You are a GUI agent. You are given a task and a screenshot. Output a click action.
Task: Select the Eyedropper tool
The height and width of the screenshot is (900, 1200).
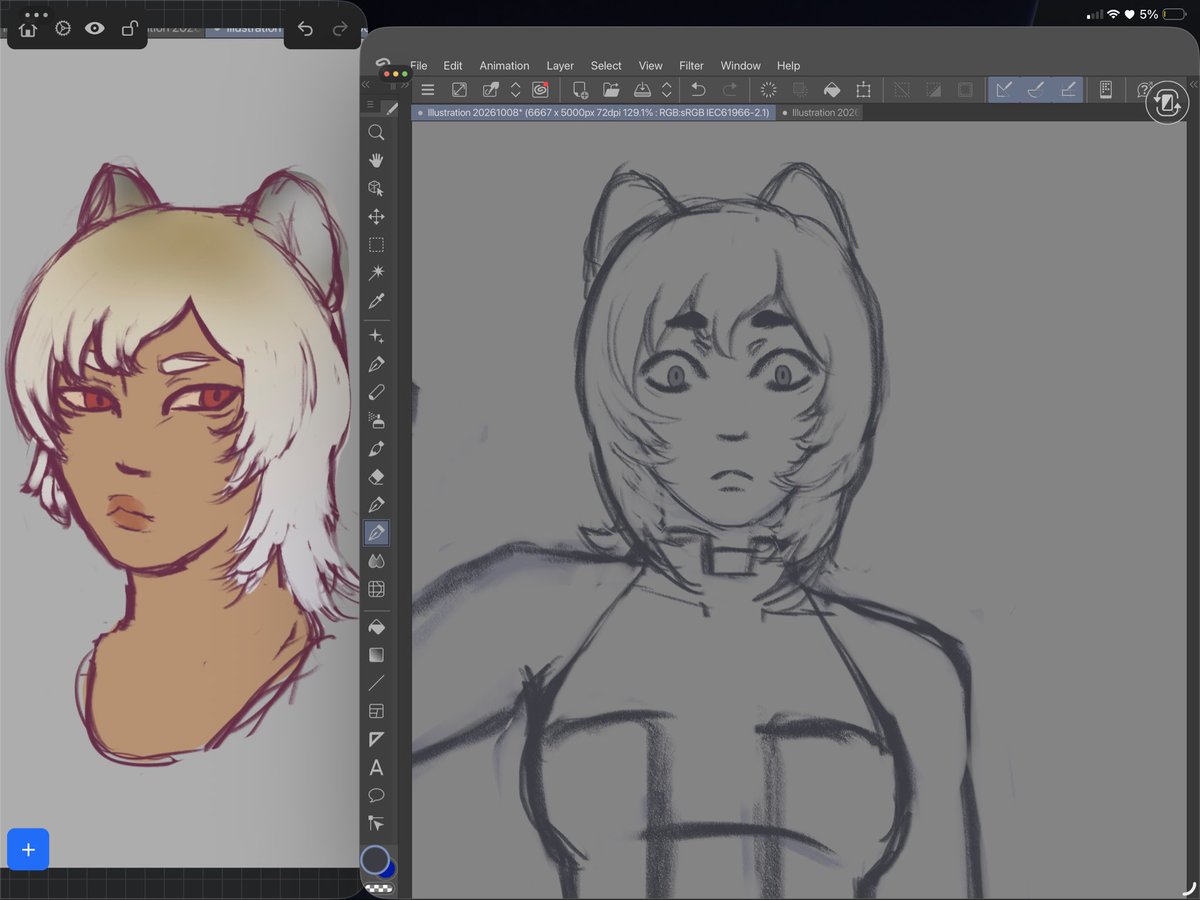click(x=376, y=301)
